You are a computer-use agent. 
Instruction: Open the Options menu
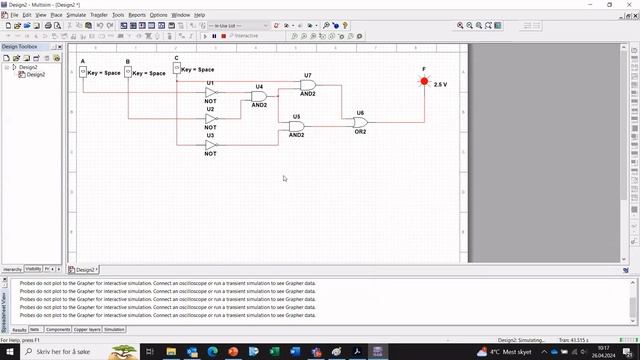(x=158, y=15)
